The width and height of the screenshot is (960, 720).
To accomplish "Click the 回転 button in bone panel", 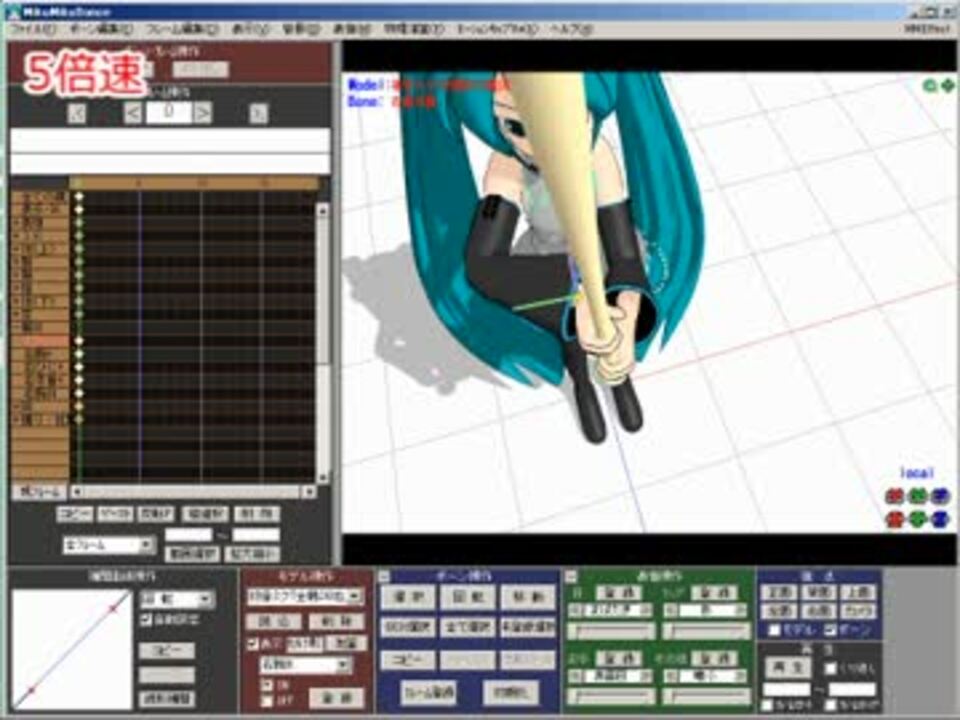I will (468, 597).
